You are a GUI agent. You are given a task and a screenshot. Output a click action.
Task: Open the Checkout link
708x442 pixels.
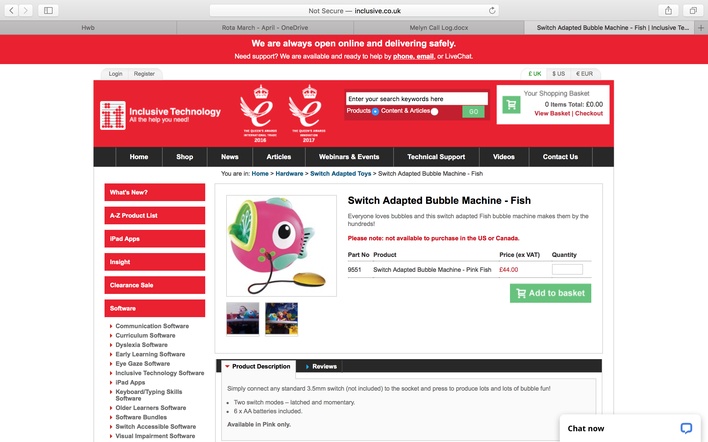[589, 113]
